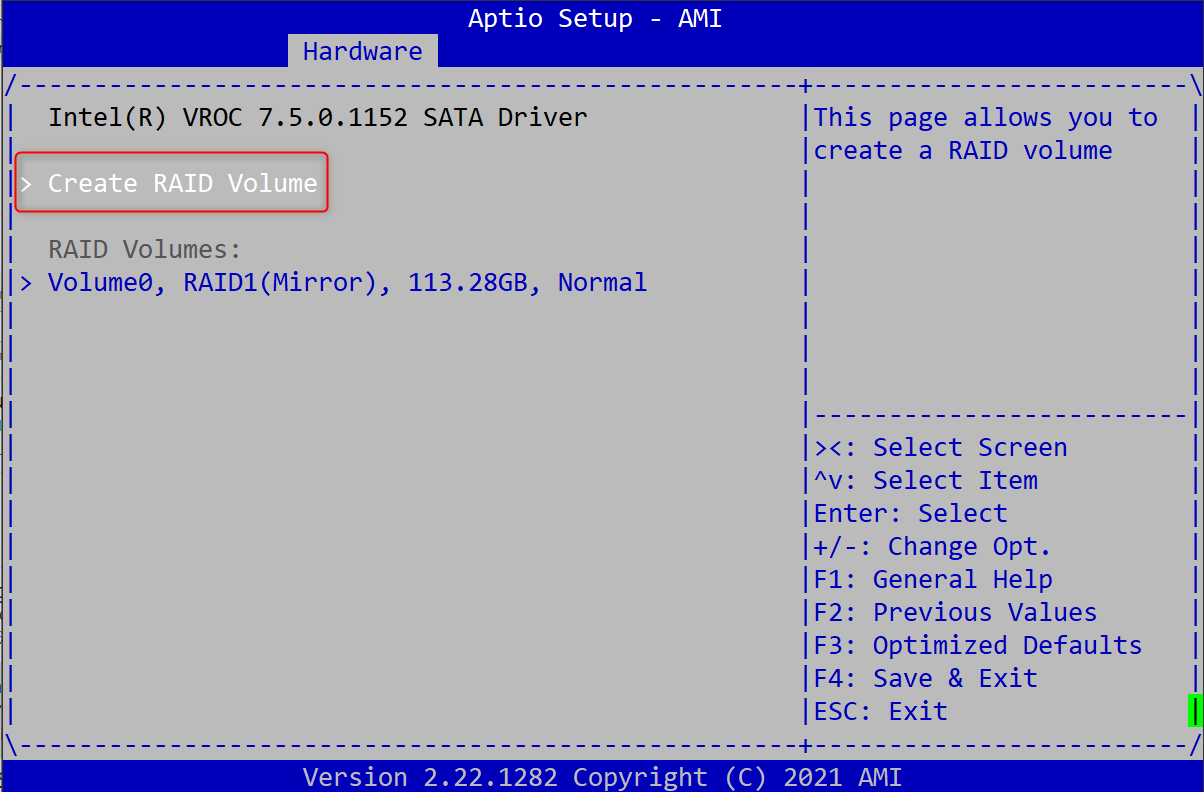Open the Hardware tab

[363, 51]
